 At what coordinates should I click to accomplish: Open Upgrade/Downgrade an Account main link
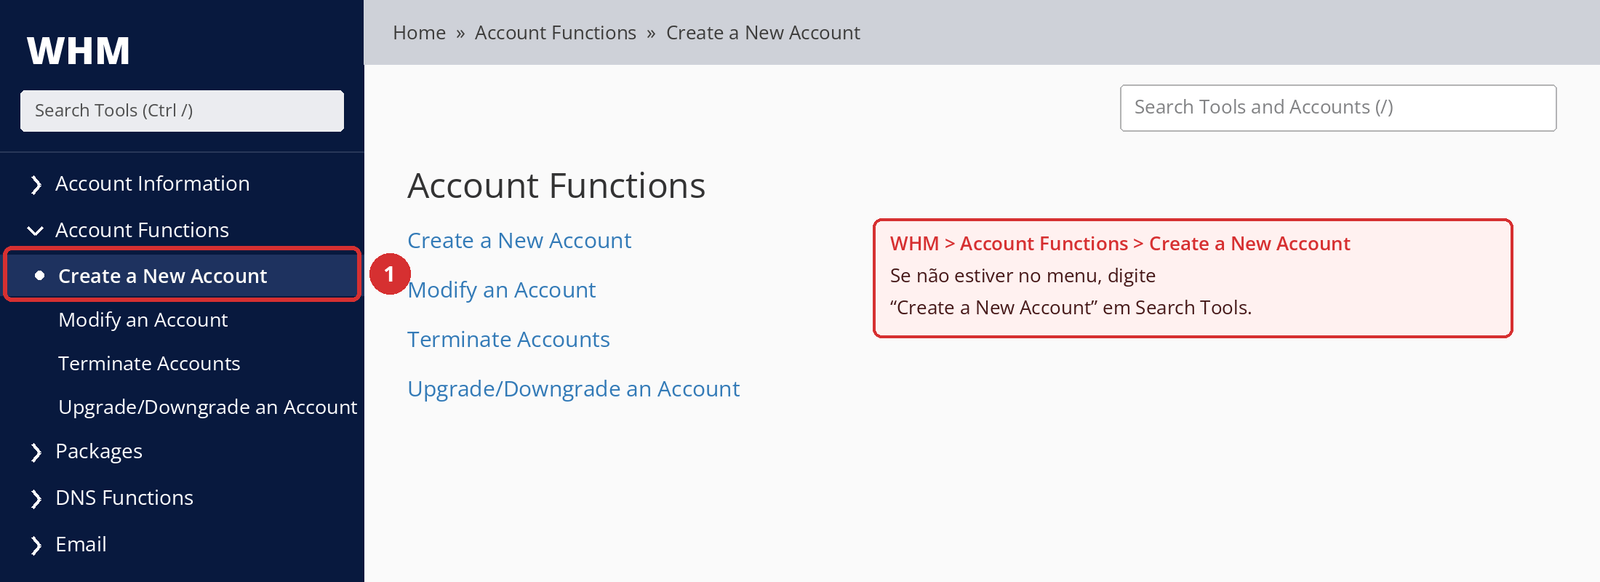[573, 389]
